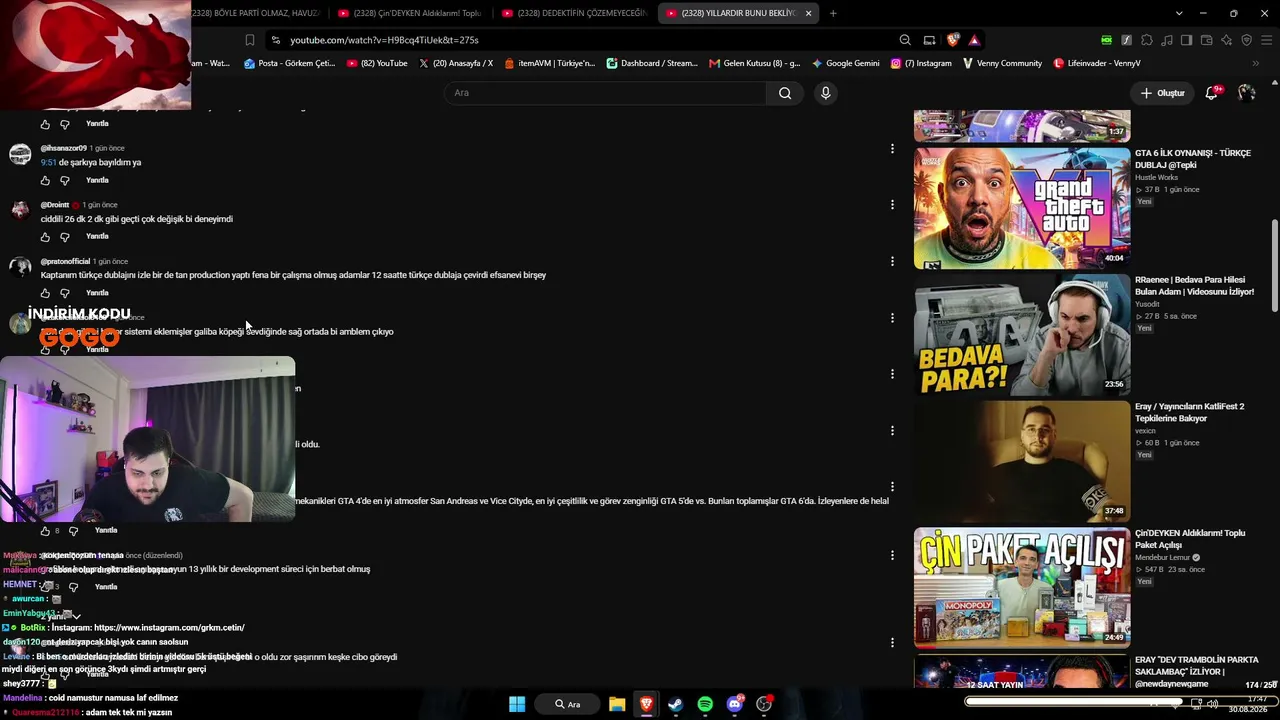
Task: Toggle the browser sidebar panel icon
Action: 1186,40
